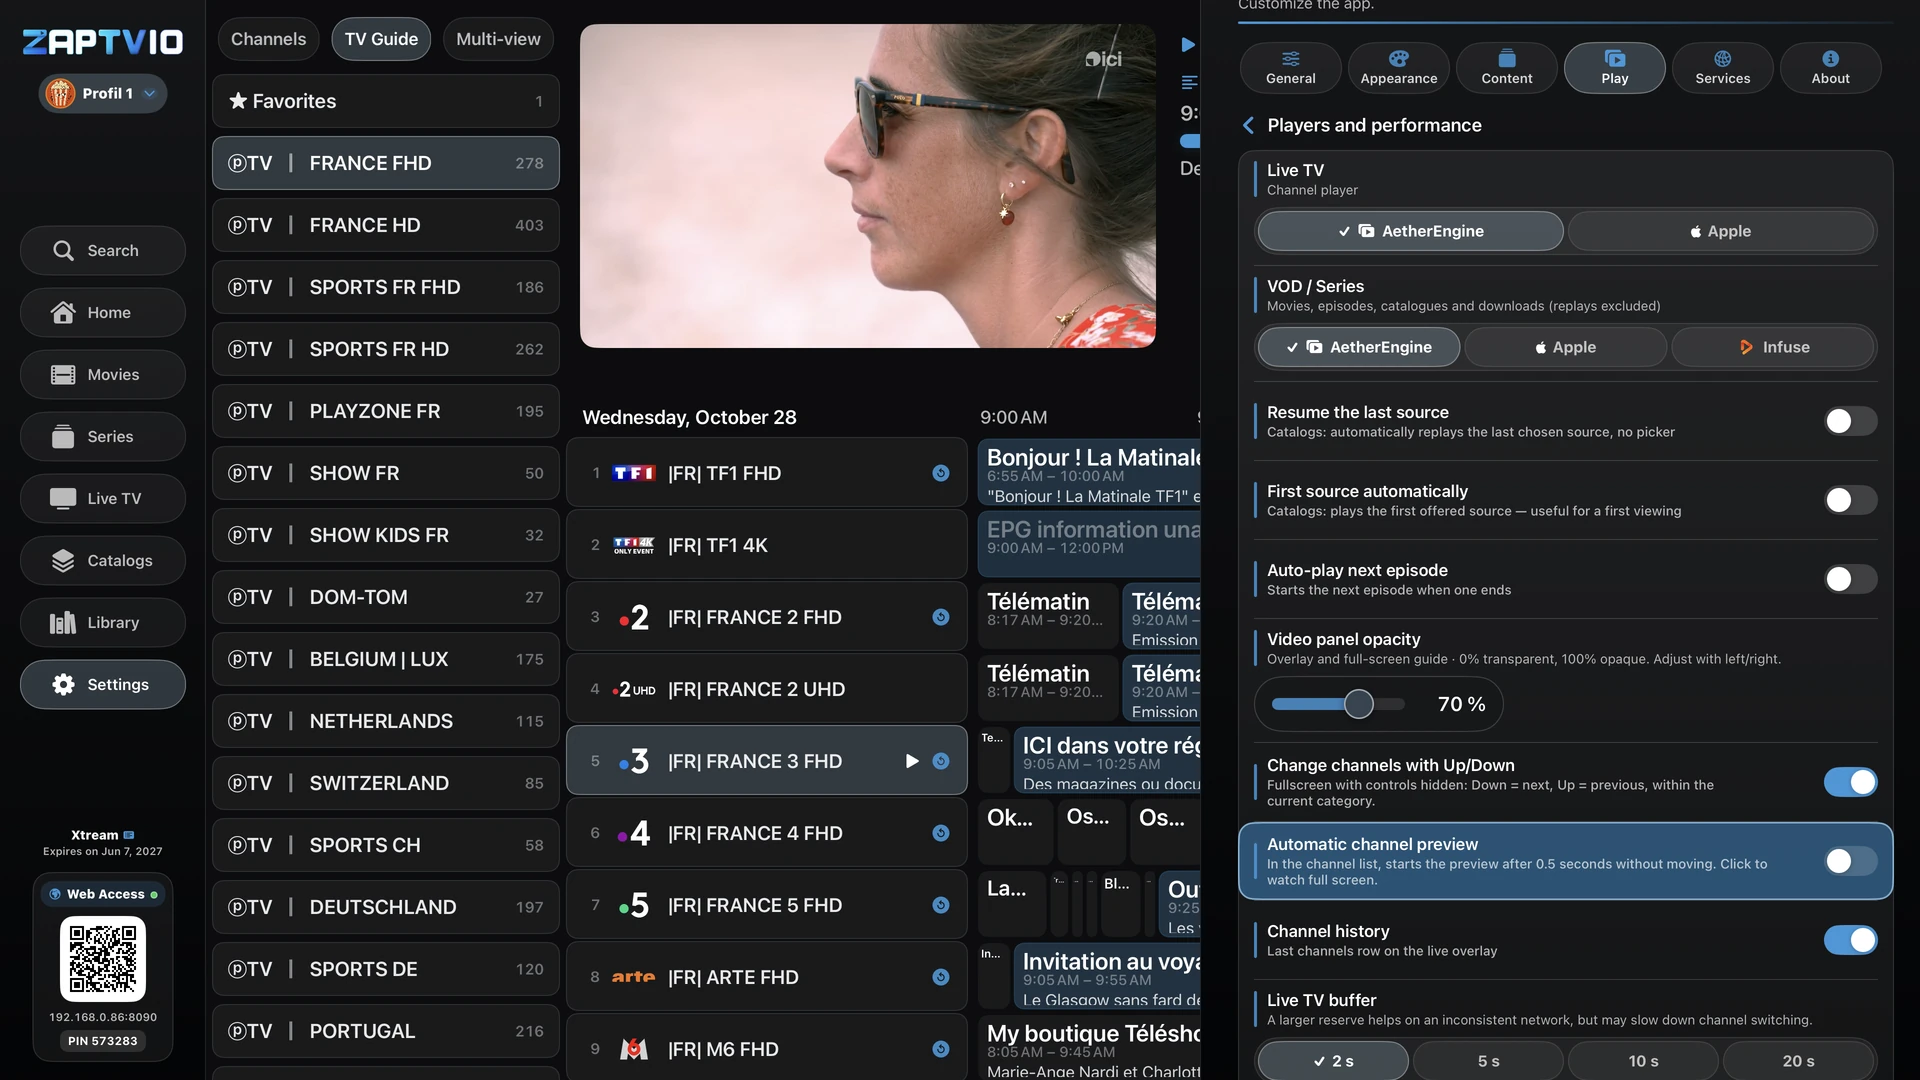
Task: Enable Automatic channel preview
Action: coord(1850,861)
